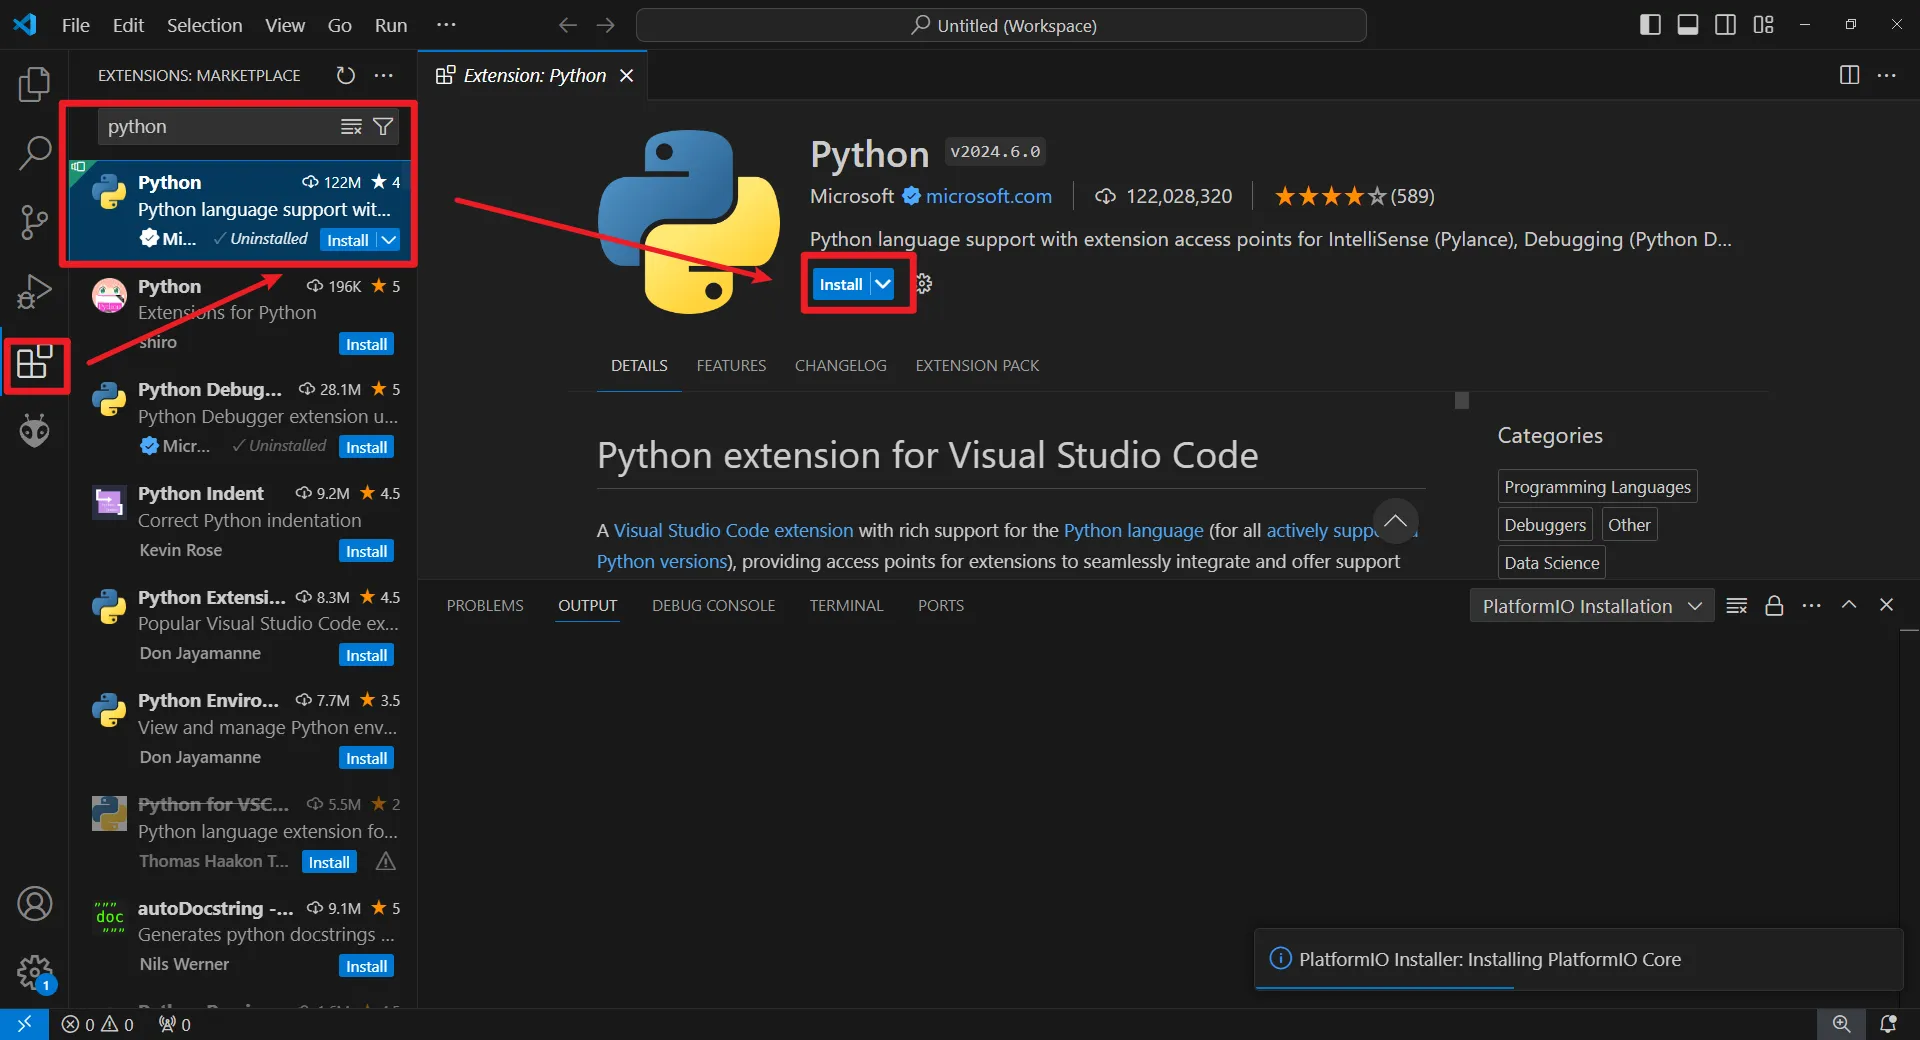
Task: Switch to the TERMINAL panel tab
Action: tap(846, 606)
